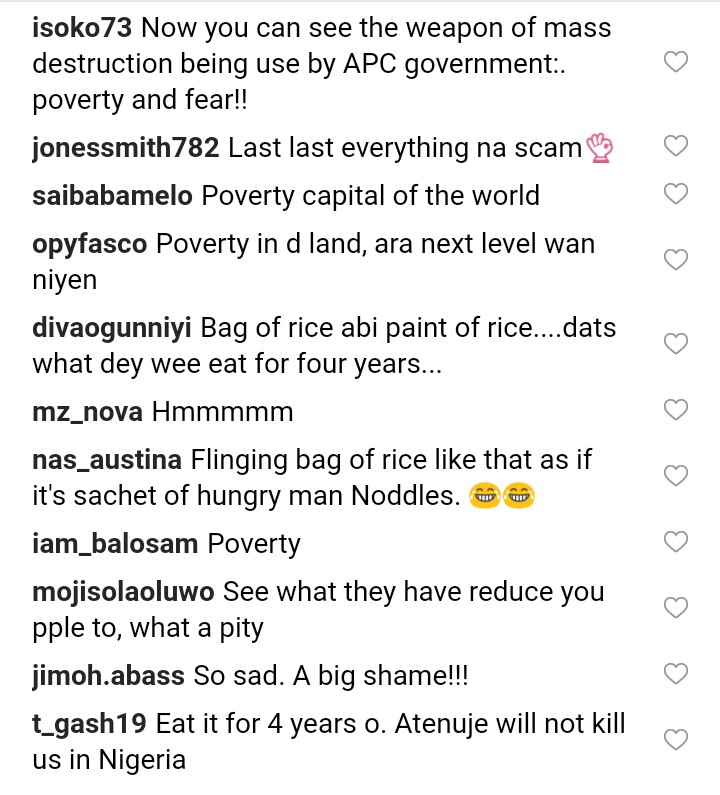This screenshot has width=720, height=795.
Task: Like saibabamelo's Poverty capital comment
Action: 676,194
